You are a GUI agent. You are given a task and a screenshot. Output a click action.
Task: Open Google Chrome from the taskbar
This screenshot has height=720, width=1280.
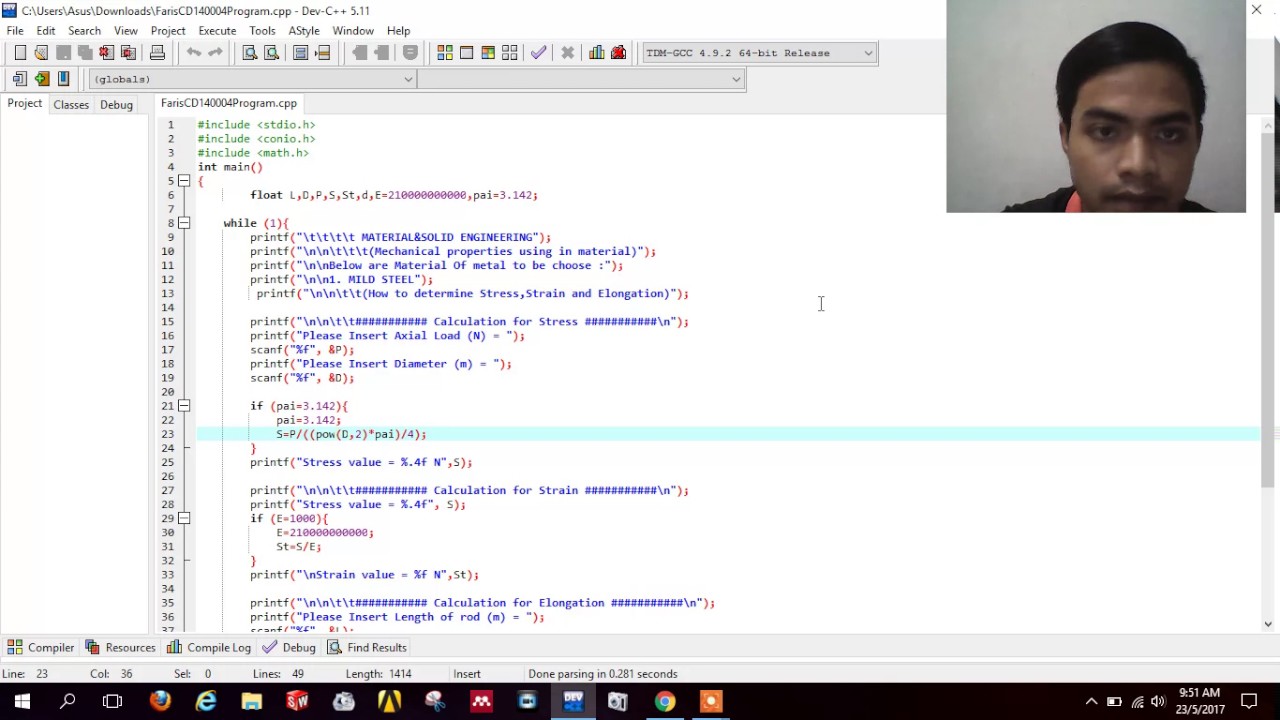(x=665, y=701)
